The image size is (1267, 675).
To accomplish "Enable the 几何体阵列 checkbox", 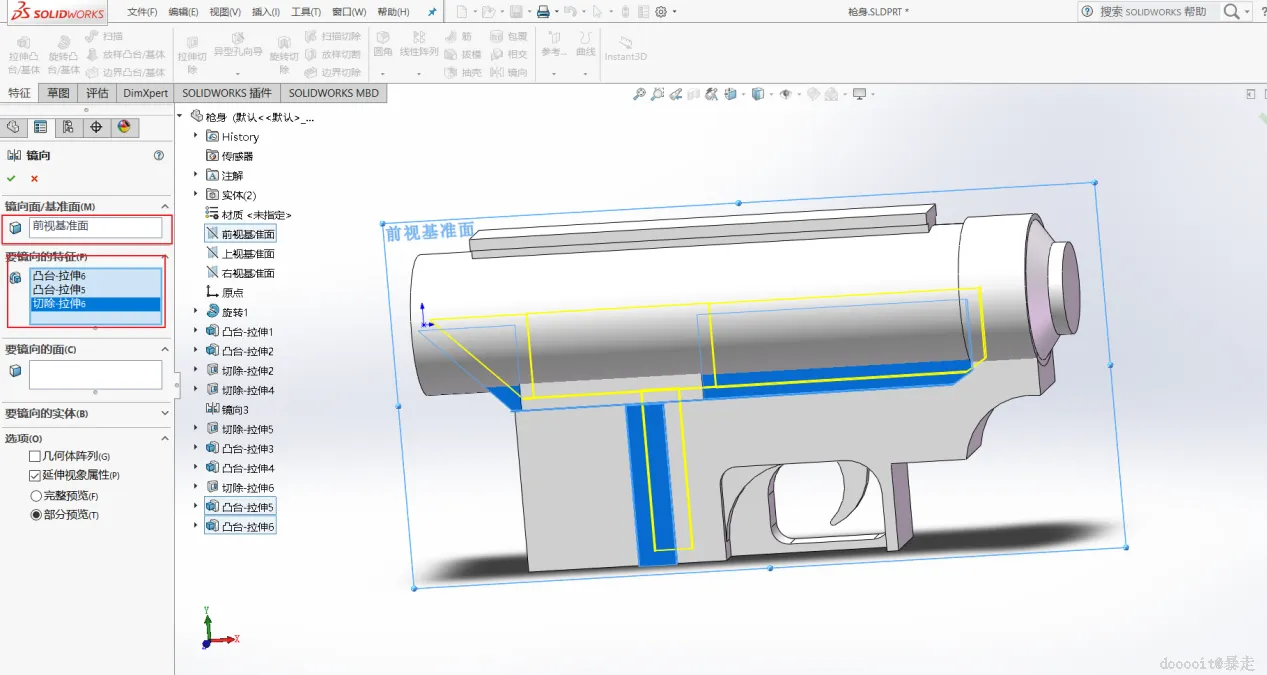I will (35, 456).
